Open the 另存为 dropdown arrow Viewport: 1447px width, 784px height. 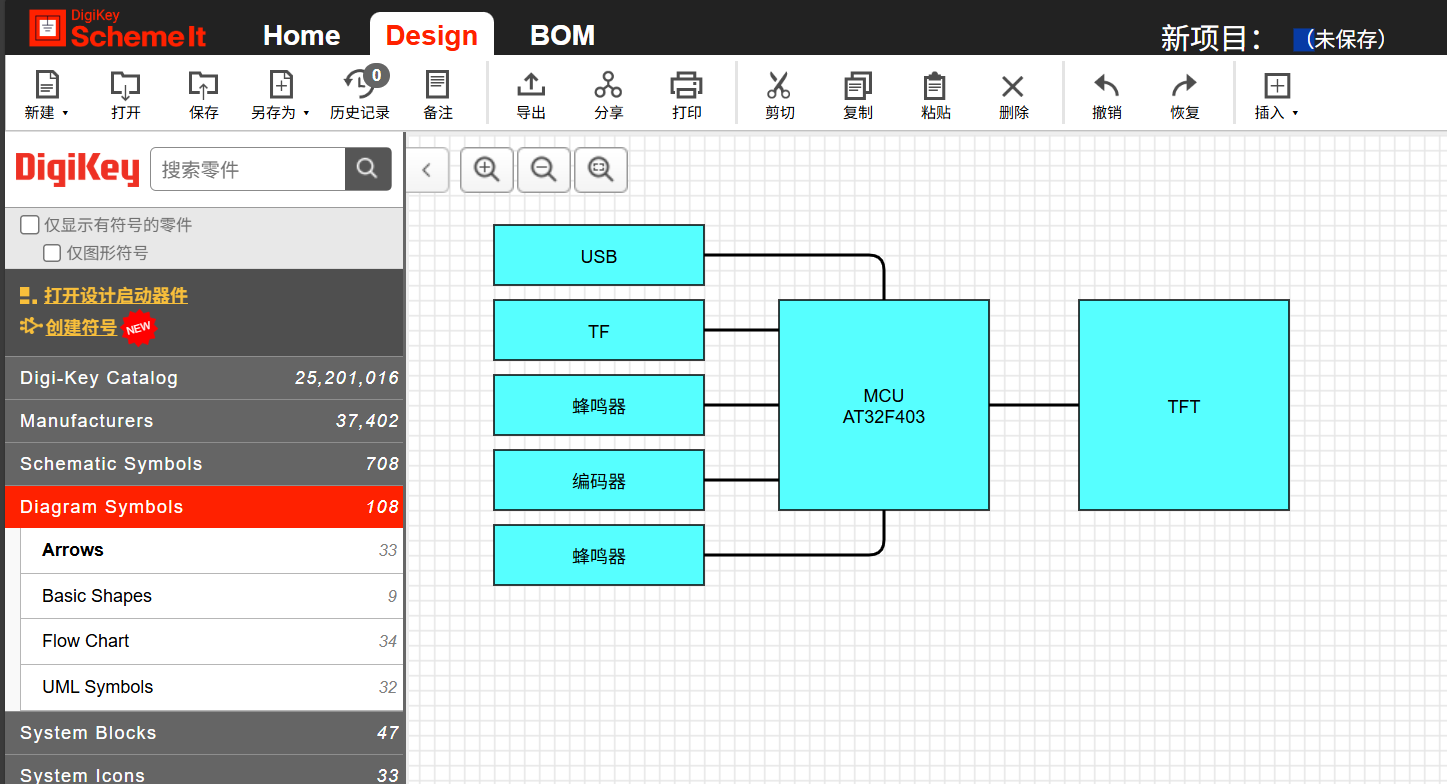[306, 113]
